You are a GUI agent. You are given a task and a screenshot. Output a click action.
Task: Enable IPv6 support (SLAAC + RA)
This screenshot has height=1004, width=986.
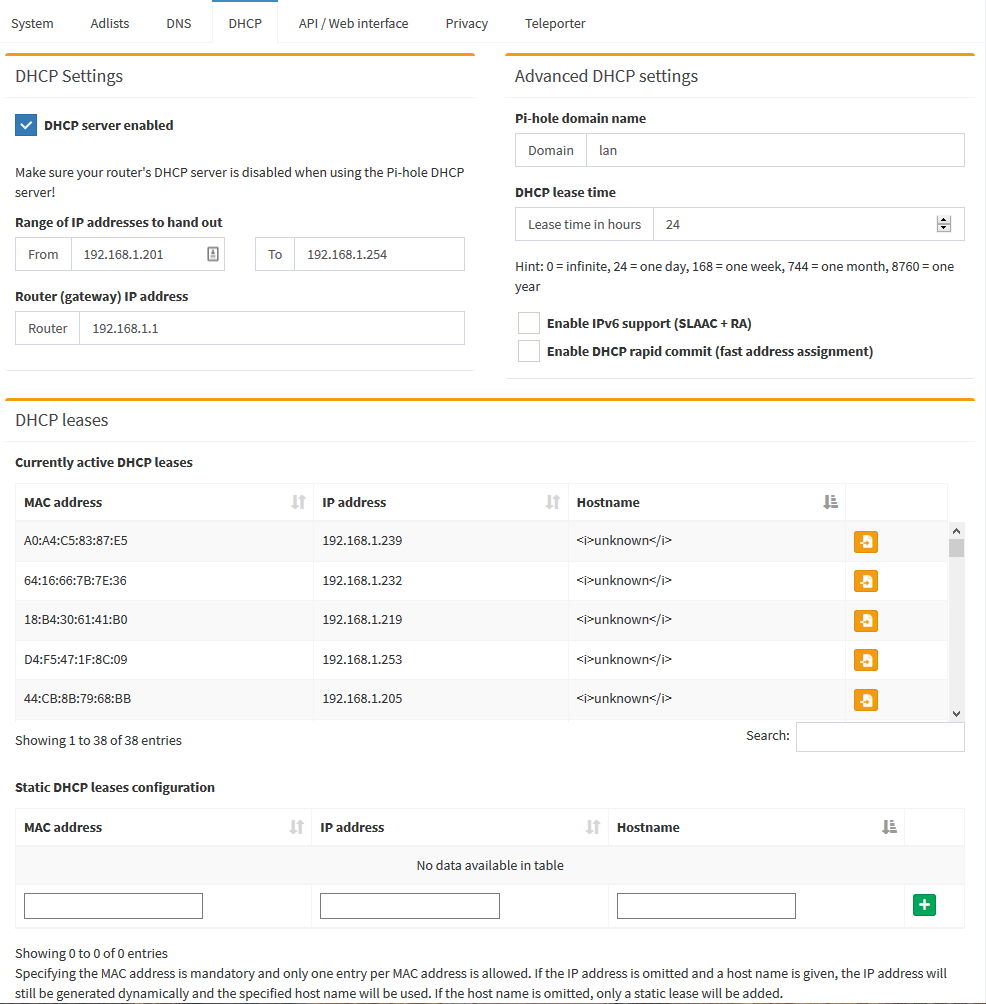tap(529, 323)
